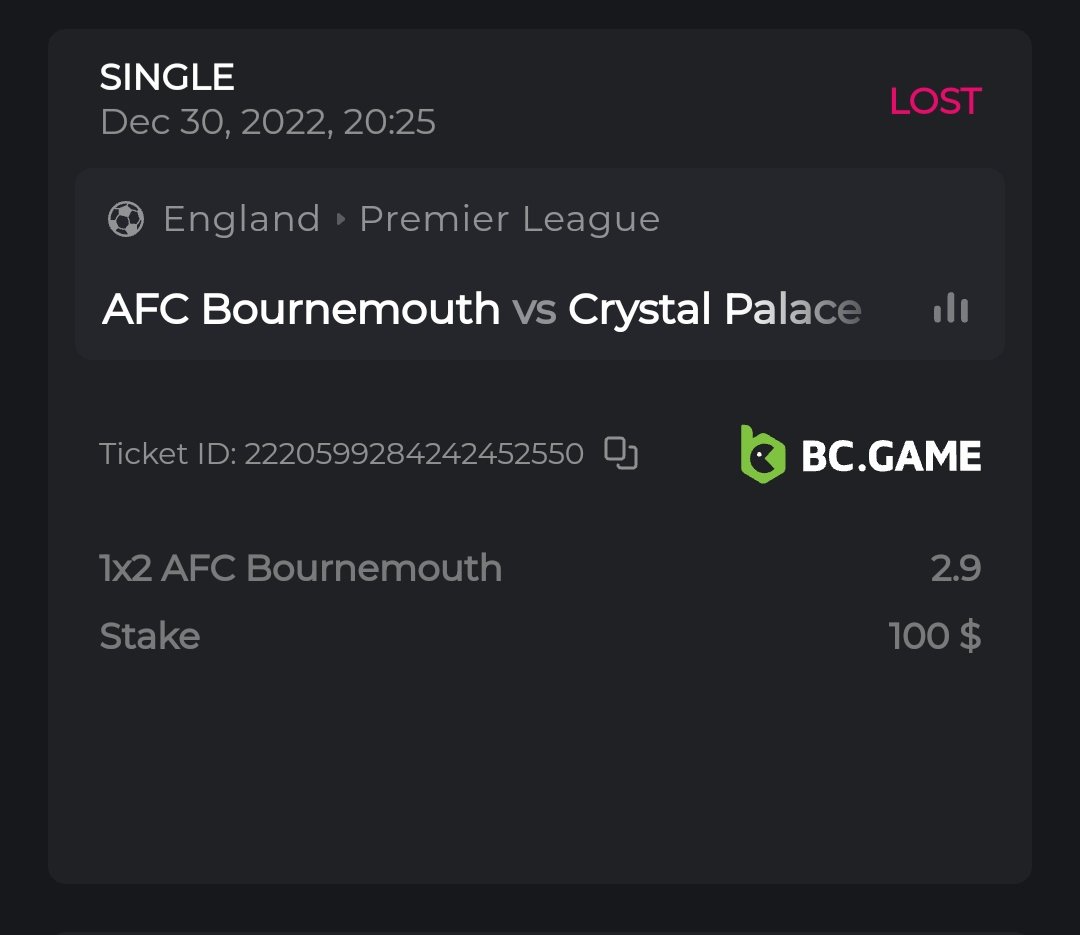The image size is (1080, 935).
Task: Open the Premier League link
Action: tap(509, 219)
